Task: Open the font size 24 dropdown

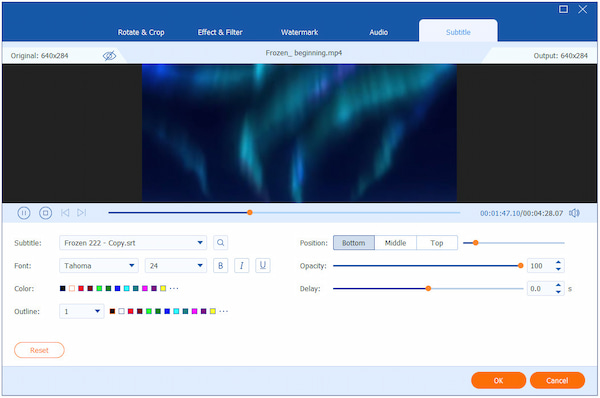Action: point(176,266)
